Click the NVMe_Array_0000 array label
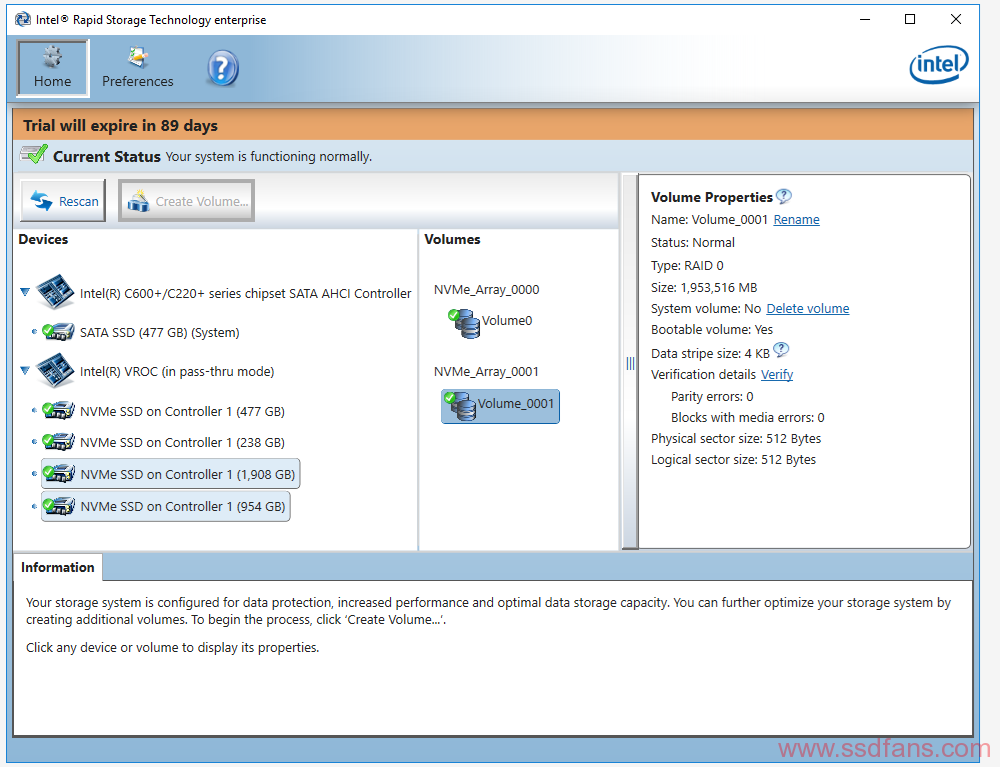 point(487,289)
